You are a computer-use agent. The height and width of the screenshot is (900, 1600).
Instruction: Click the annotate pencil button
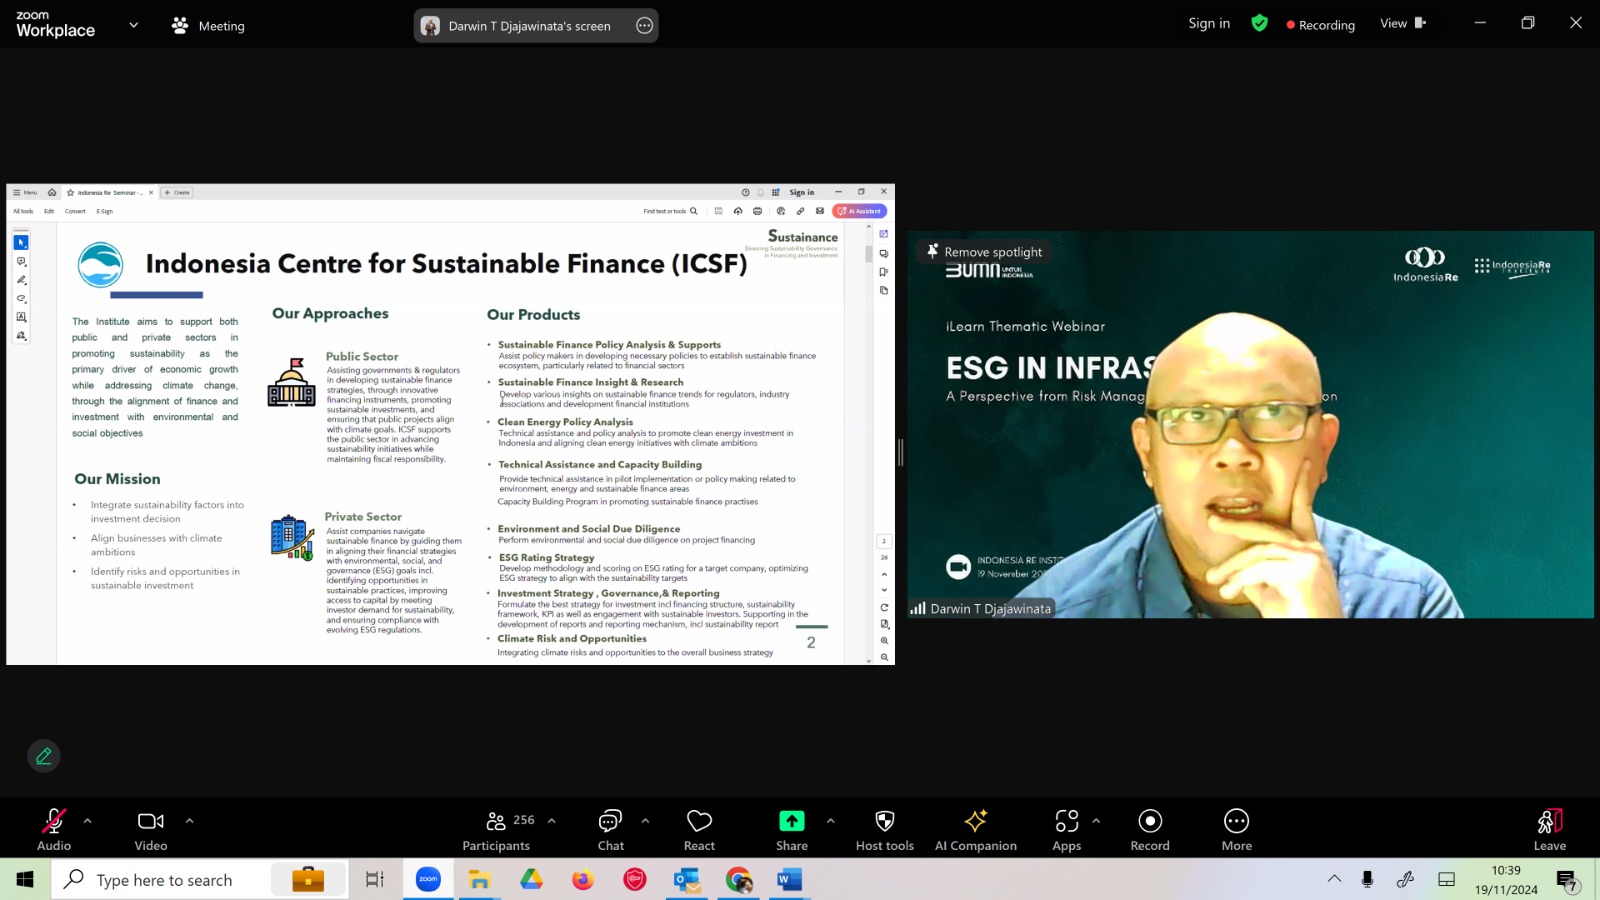click(x=44, y=756)
